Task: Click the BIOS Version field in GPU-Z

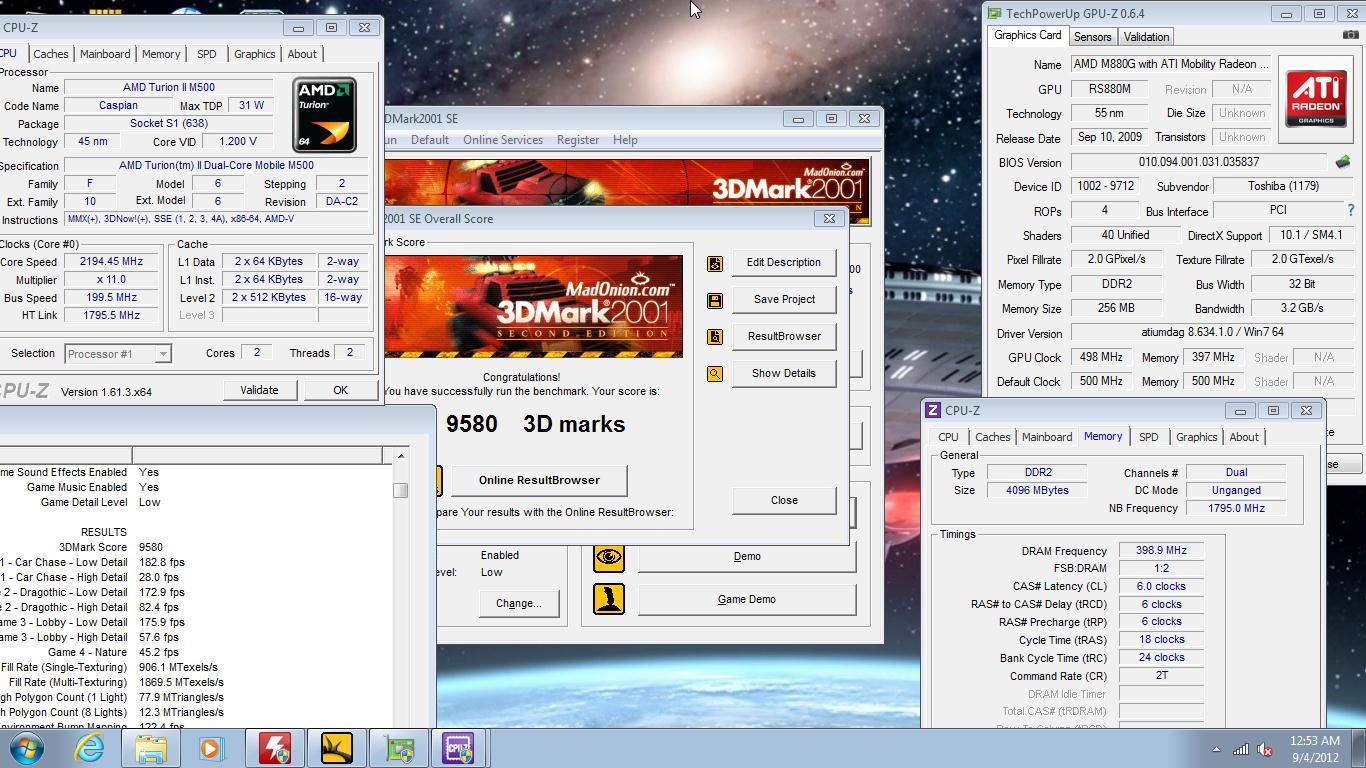Action: tap(1198, 162)
